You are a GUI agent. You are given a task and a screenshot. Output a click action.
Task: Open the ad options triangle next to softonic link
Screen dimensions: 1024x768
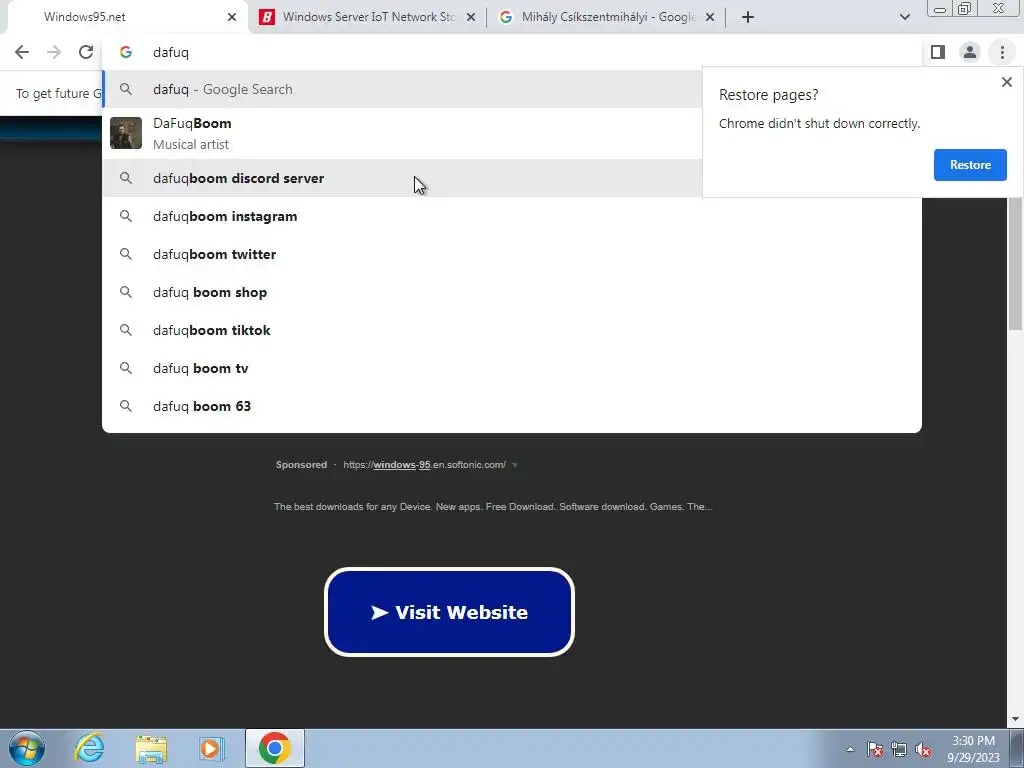pyautogui.click(x=515, y=465)
